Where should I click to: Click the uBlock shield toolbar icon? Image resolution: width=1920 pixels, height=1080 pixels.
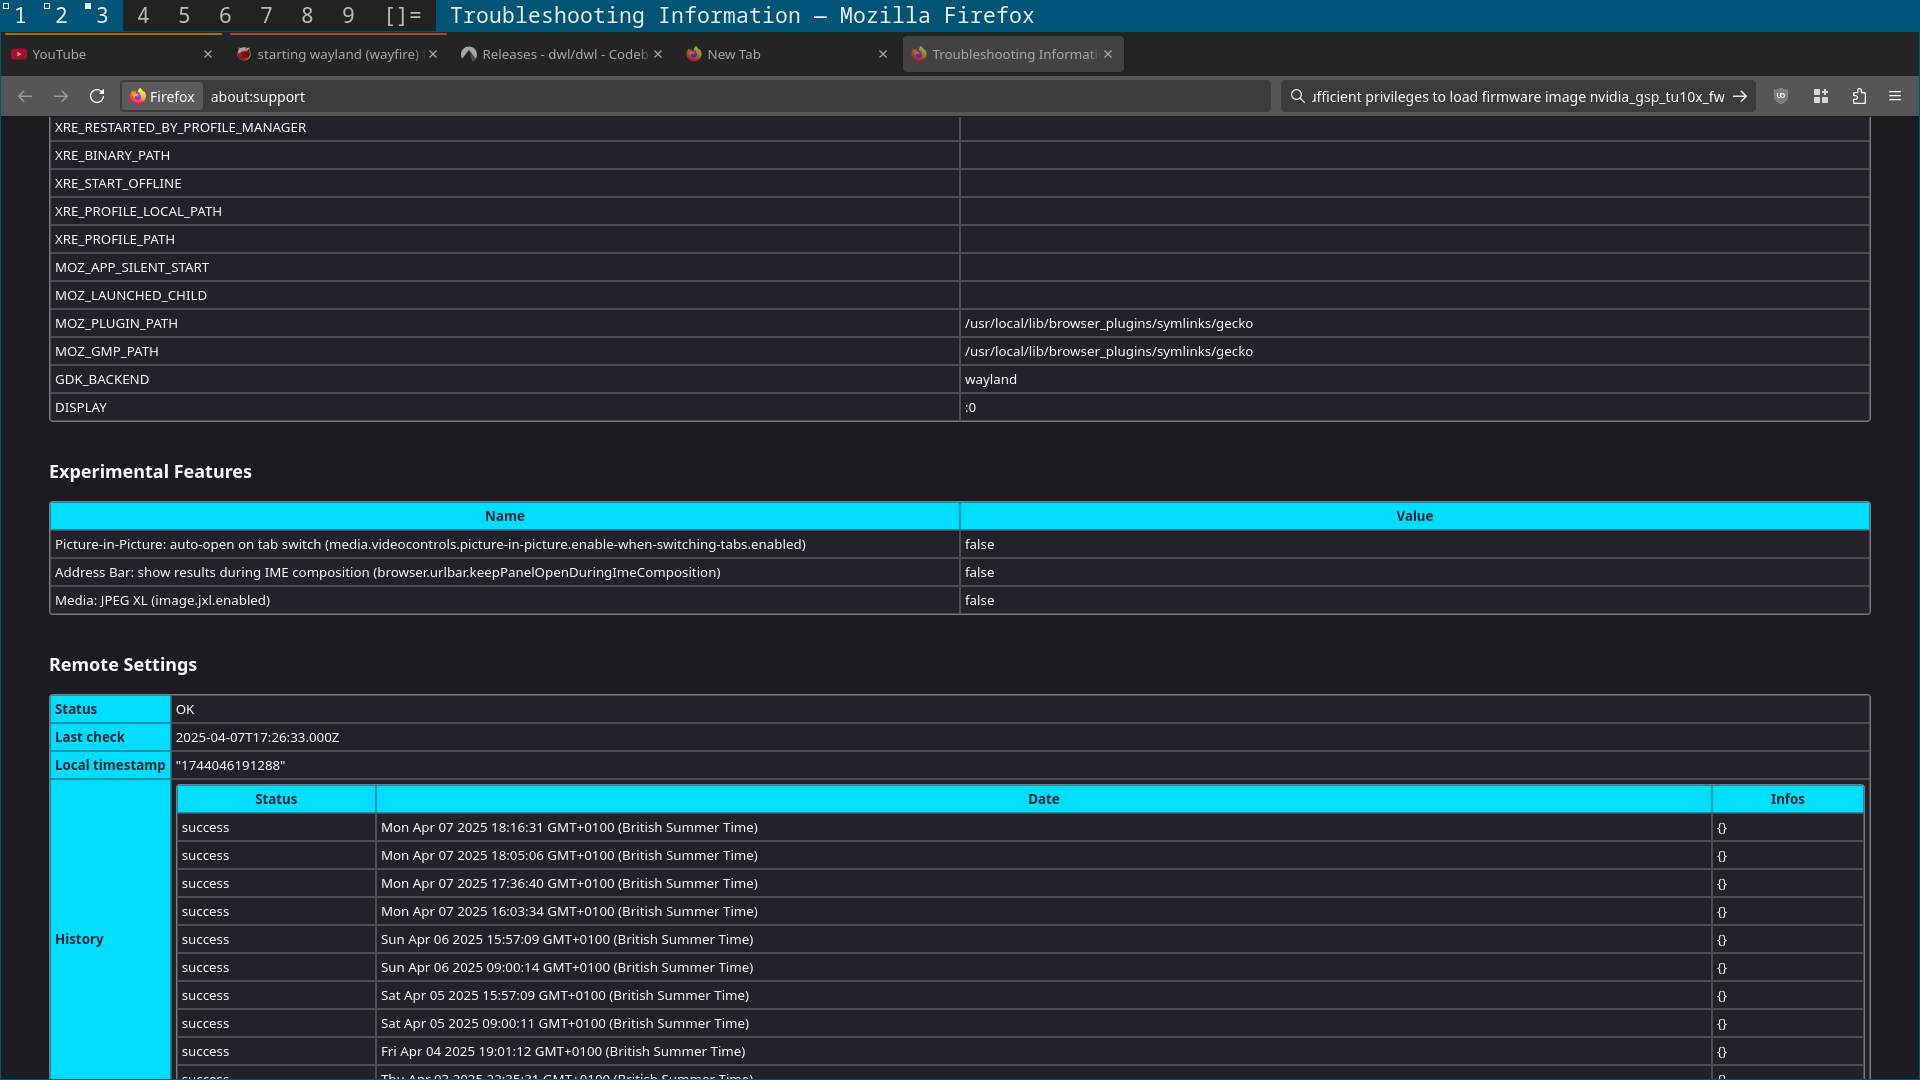1781,96
